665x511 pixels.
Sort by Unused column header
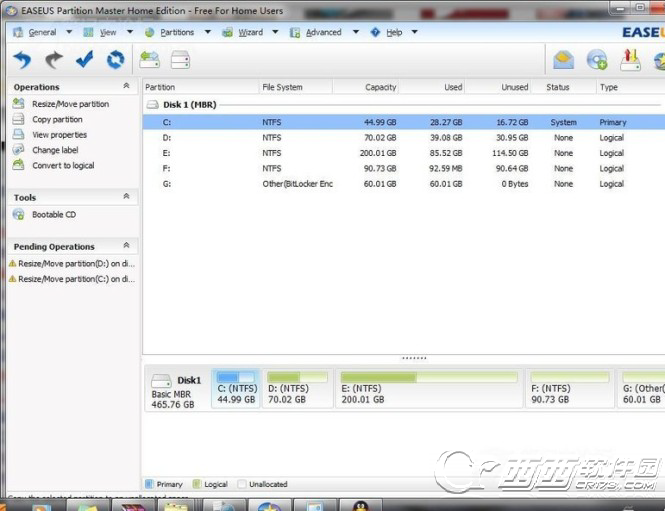(x=498, y=87)
